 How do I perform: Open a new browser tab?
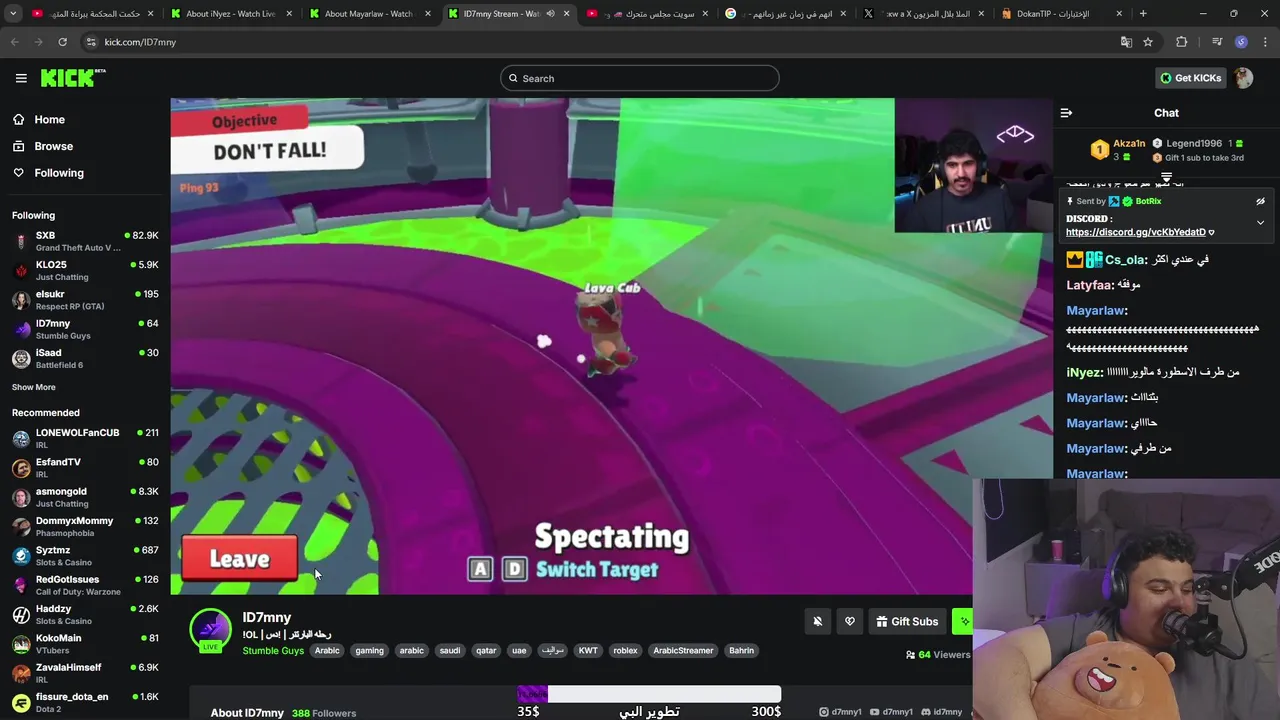[1143, 14]
